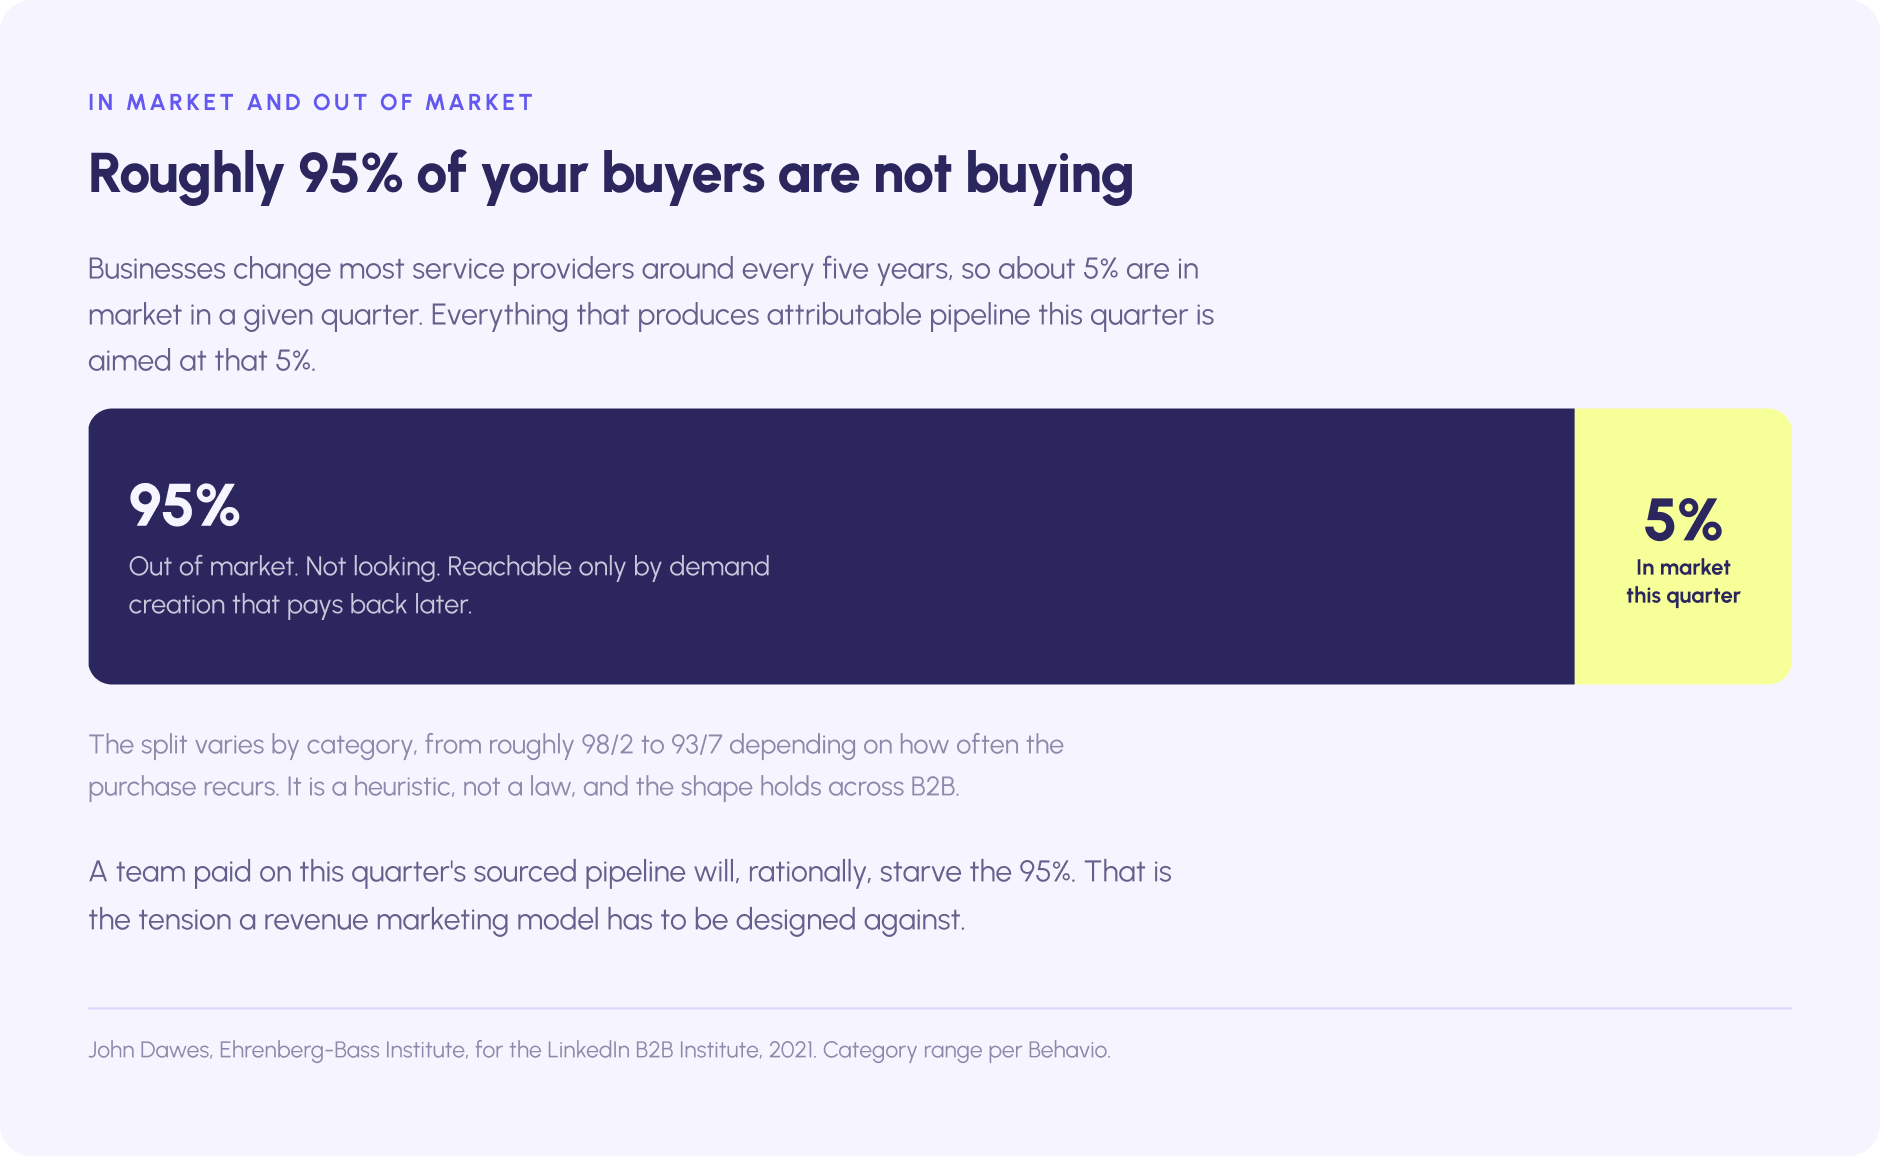The height and width of the screenshot is (1156, 1880).
Task: Click the 'In Market and Out of Market' eyebrow label
Action: [311, 102]
